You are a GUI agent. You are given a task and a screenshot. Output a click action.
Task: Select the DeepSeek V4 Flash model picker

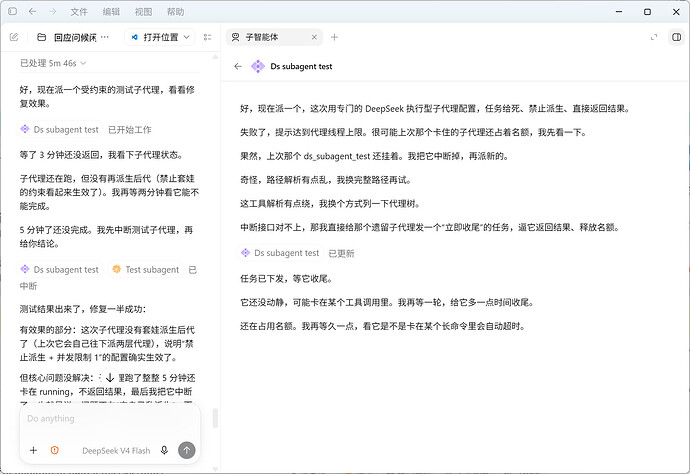click(116, 451)
